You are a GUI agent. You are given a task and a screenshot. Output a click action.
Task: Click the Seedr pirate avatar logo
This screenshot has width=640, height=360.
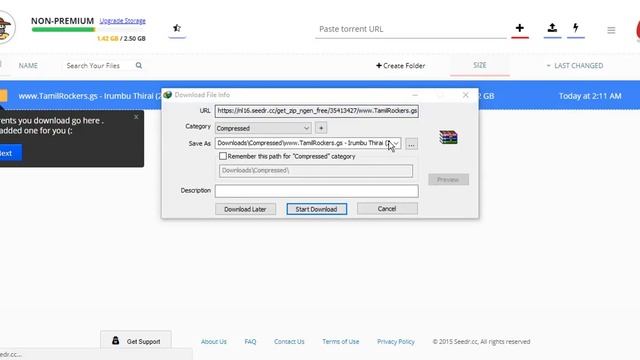pos(6,27)
